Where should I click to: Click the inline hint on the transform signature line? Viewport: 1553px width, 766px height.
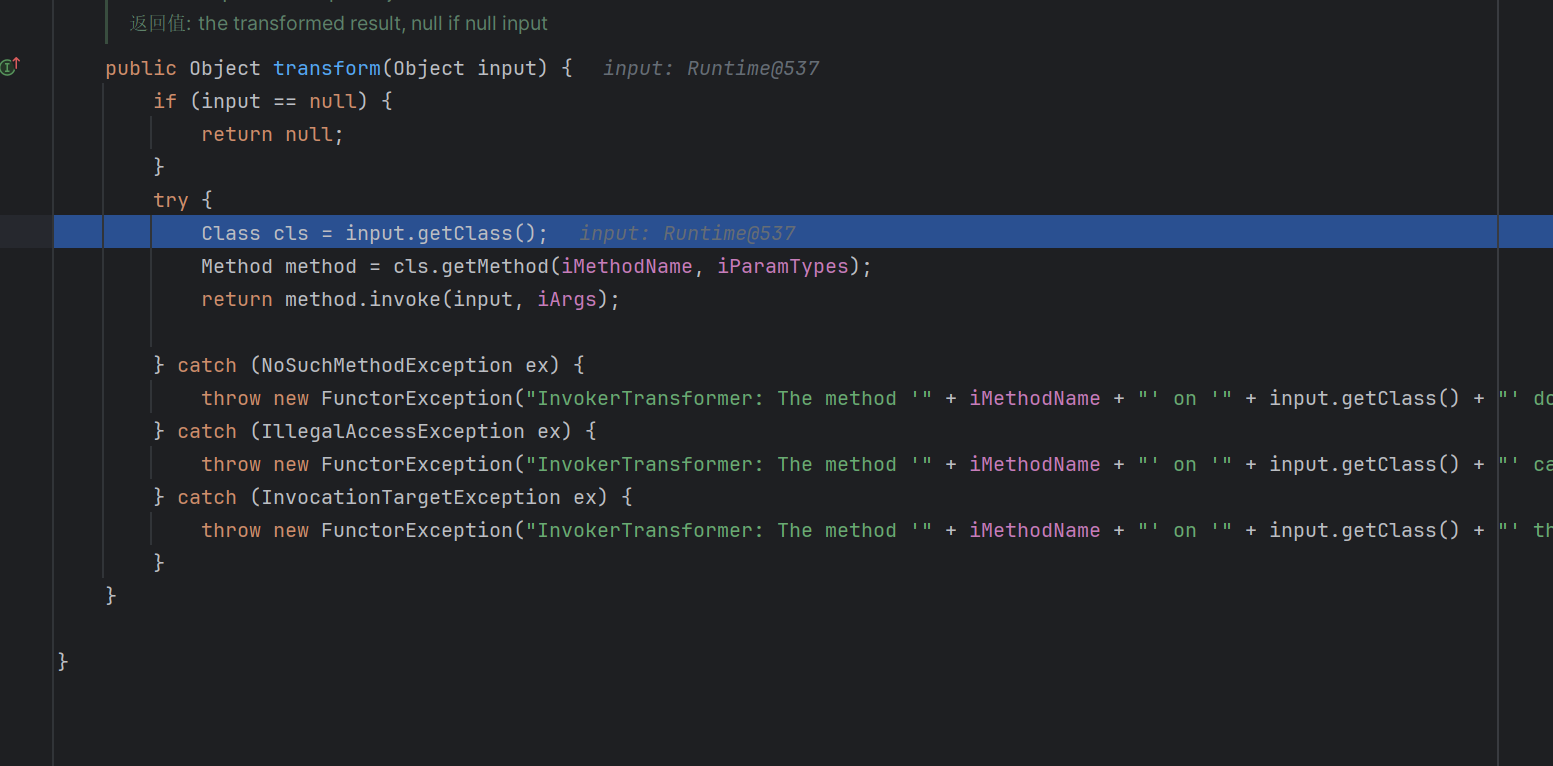coord(711,68)
